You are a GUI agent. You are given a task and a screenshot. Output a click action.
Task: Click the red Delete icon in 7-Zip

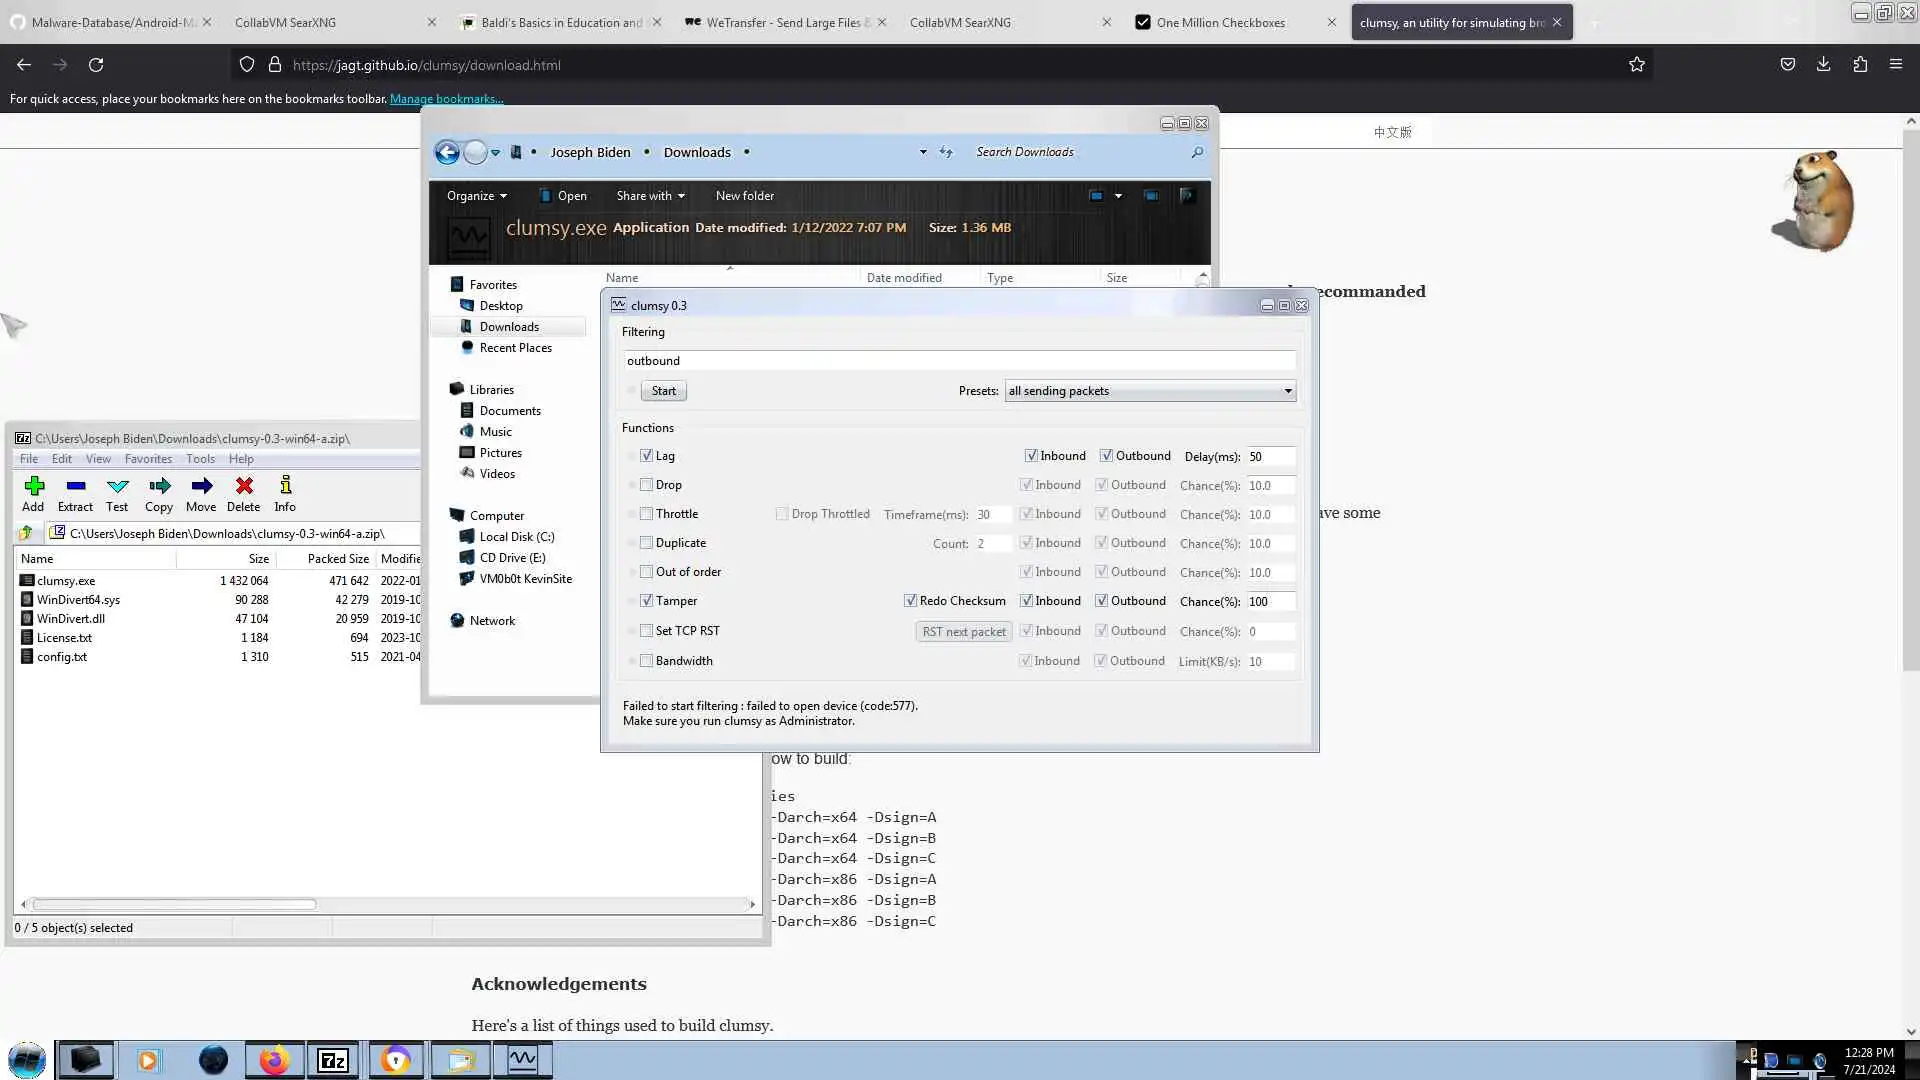pyautogui.click(x=243, y=487)
